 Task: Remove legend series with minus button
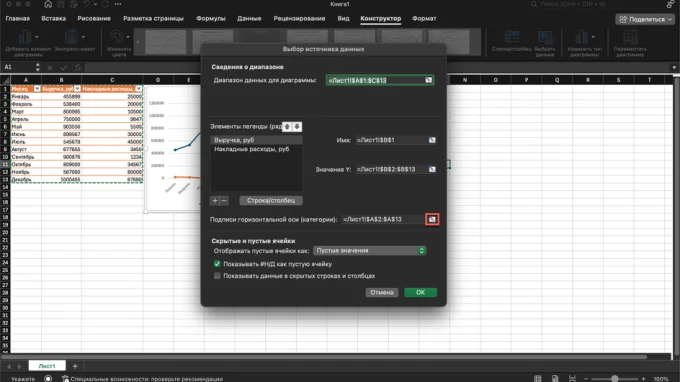(x=224, y=200)
